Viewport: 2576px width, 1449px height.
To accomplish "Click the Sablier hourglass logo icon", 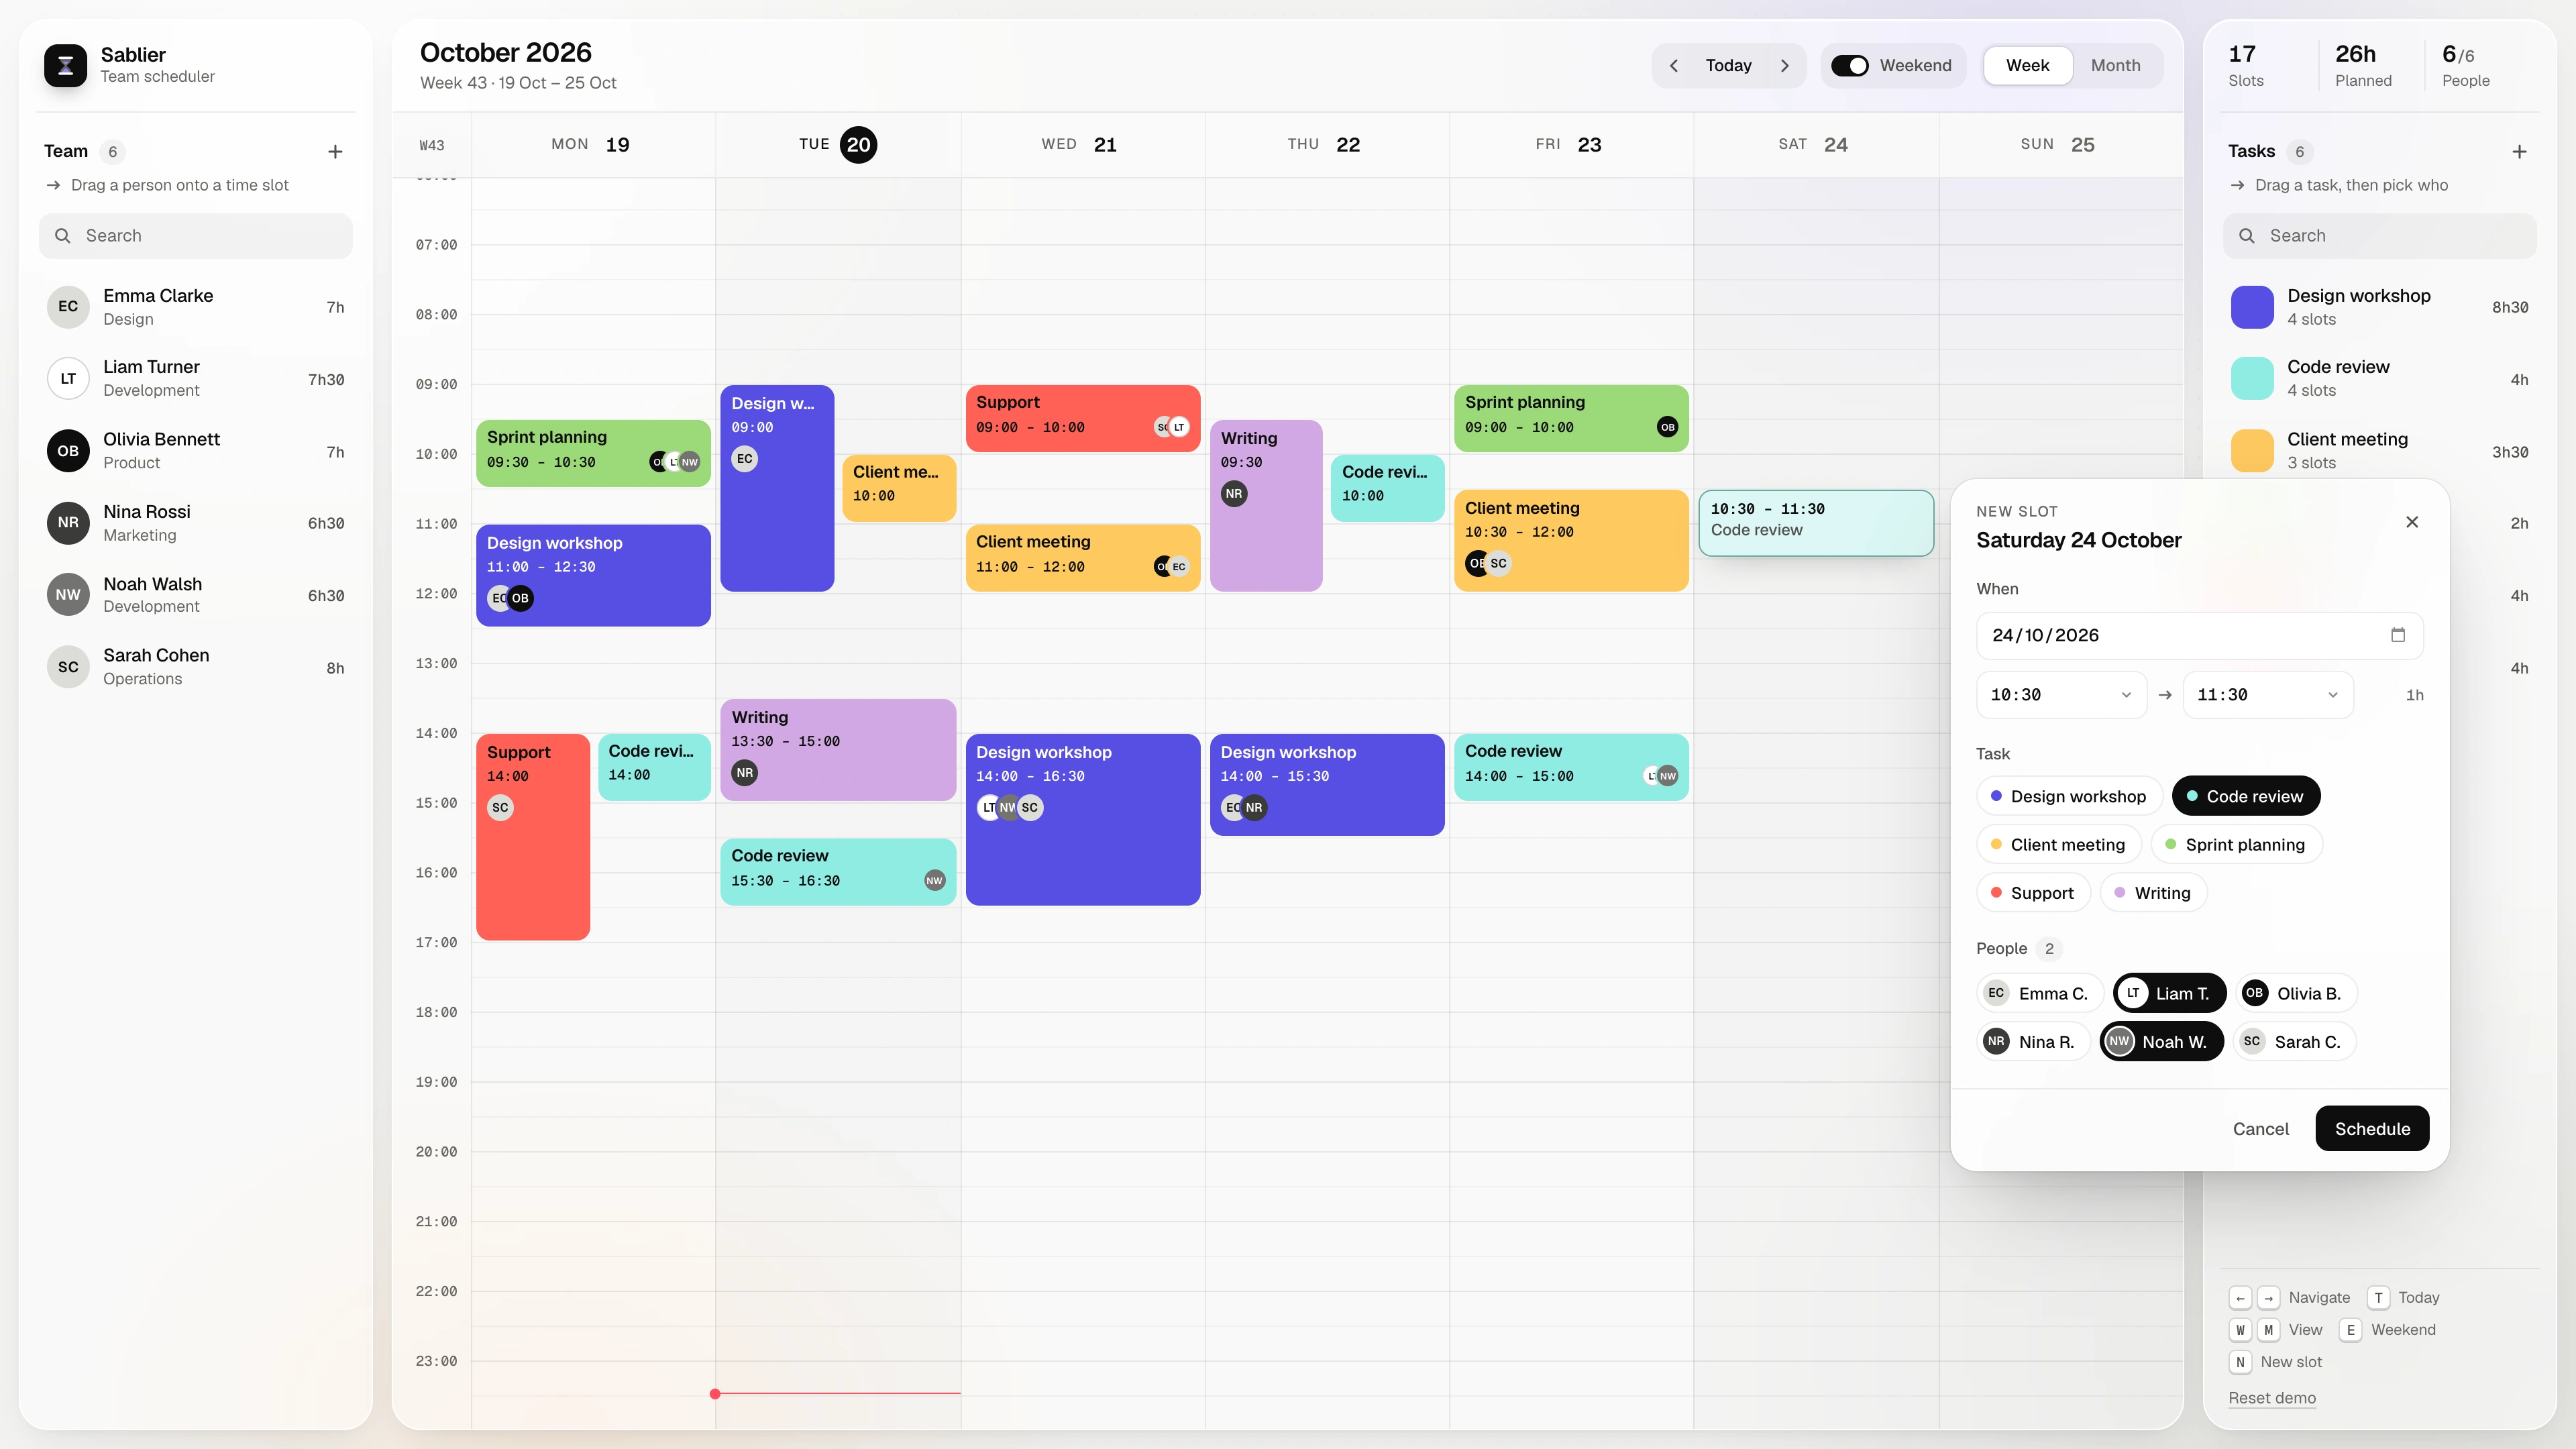I will [65, 65].
